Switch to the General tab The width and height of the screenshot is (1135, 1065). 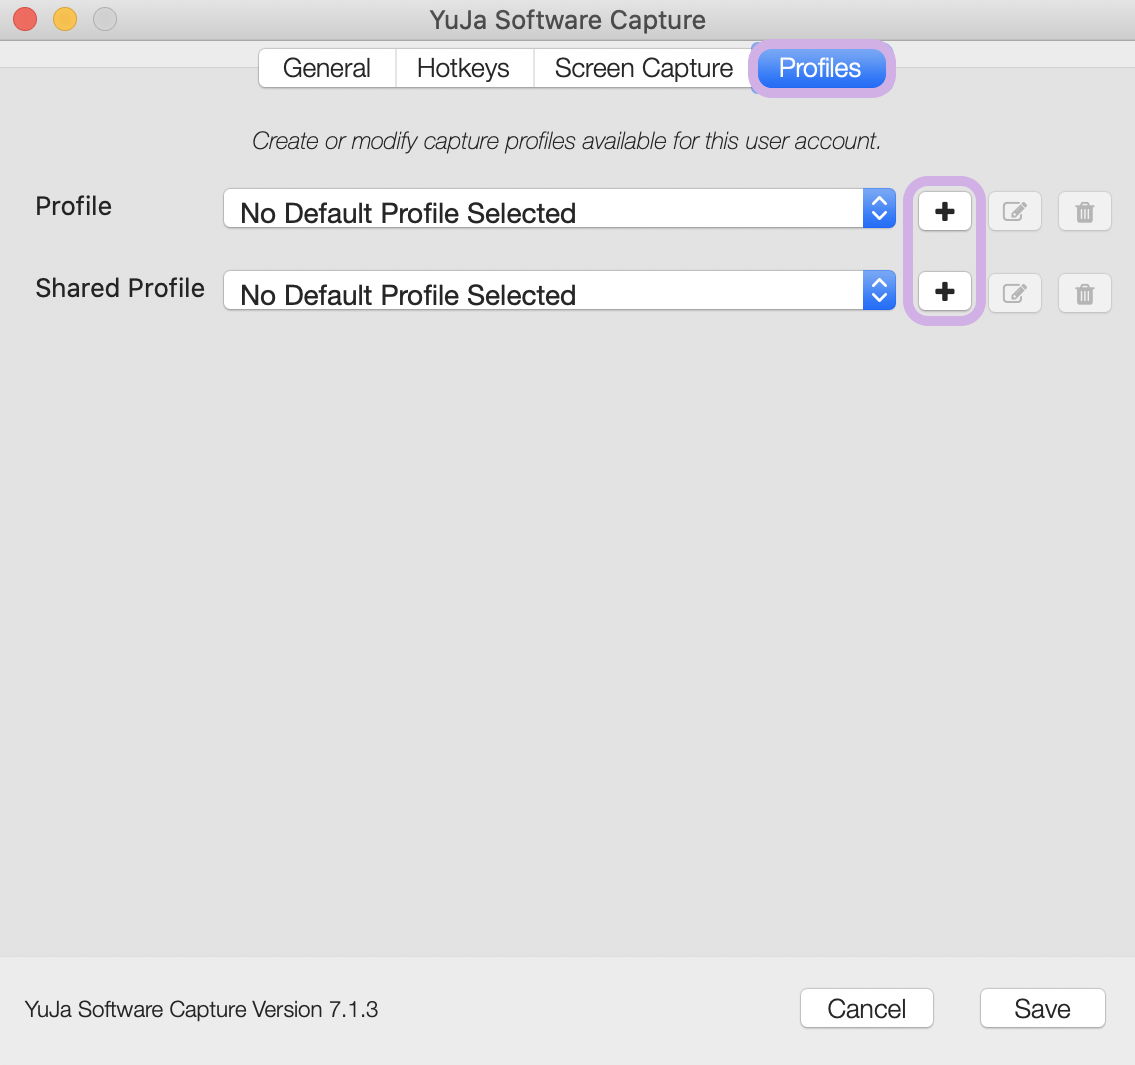pos(327,68)
